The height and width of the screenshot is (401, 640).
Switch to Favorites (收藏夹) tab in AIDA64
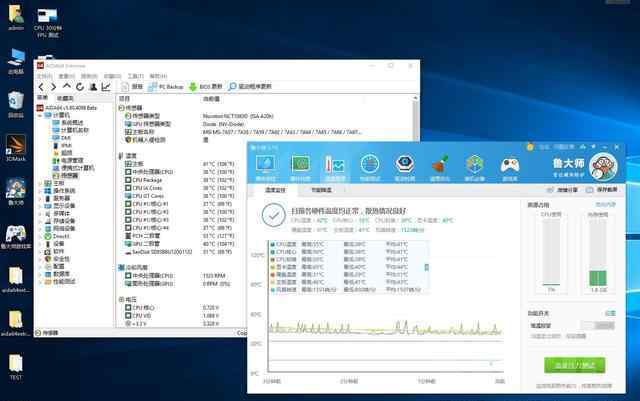pyautogui.click(x=65, y=98)
